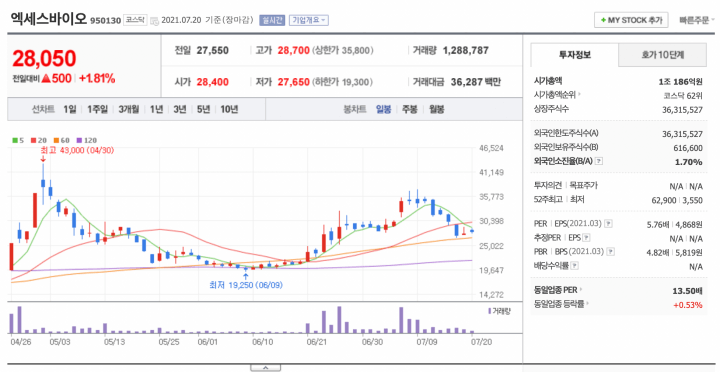Select the 5년 line chart period
Image resolution: width=720 pixels, height=372 pixels.
tap(203, 109)
